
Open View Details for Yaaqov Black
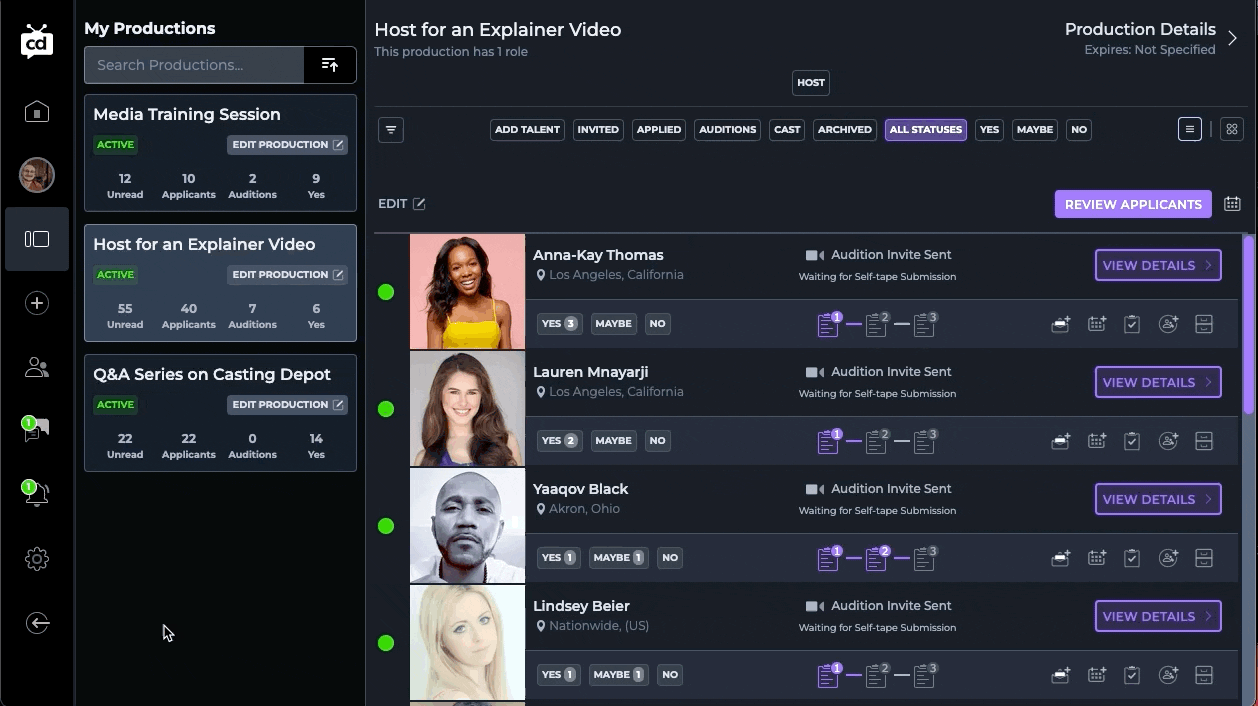click(1158, 500)
